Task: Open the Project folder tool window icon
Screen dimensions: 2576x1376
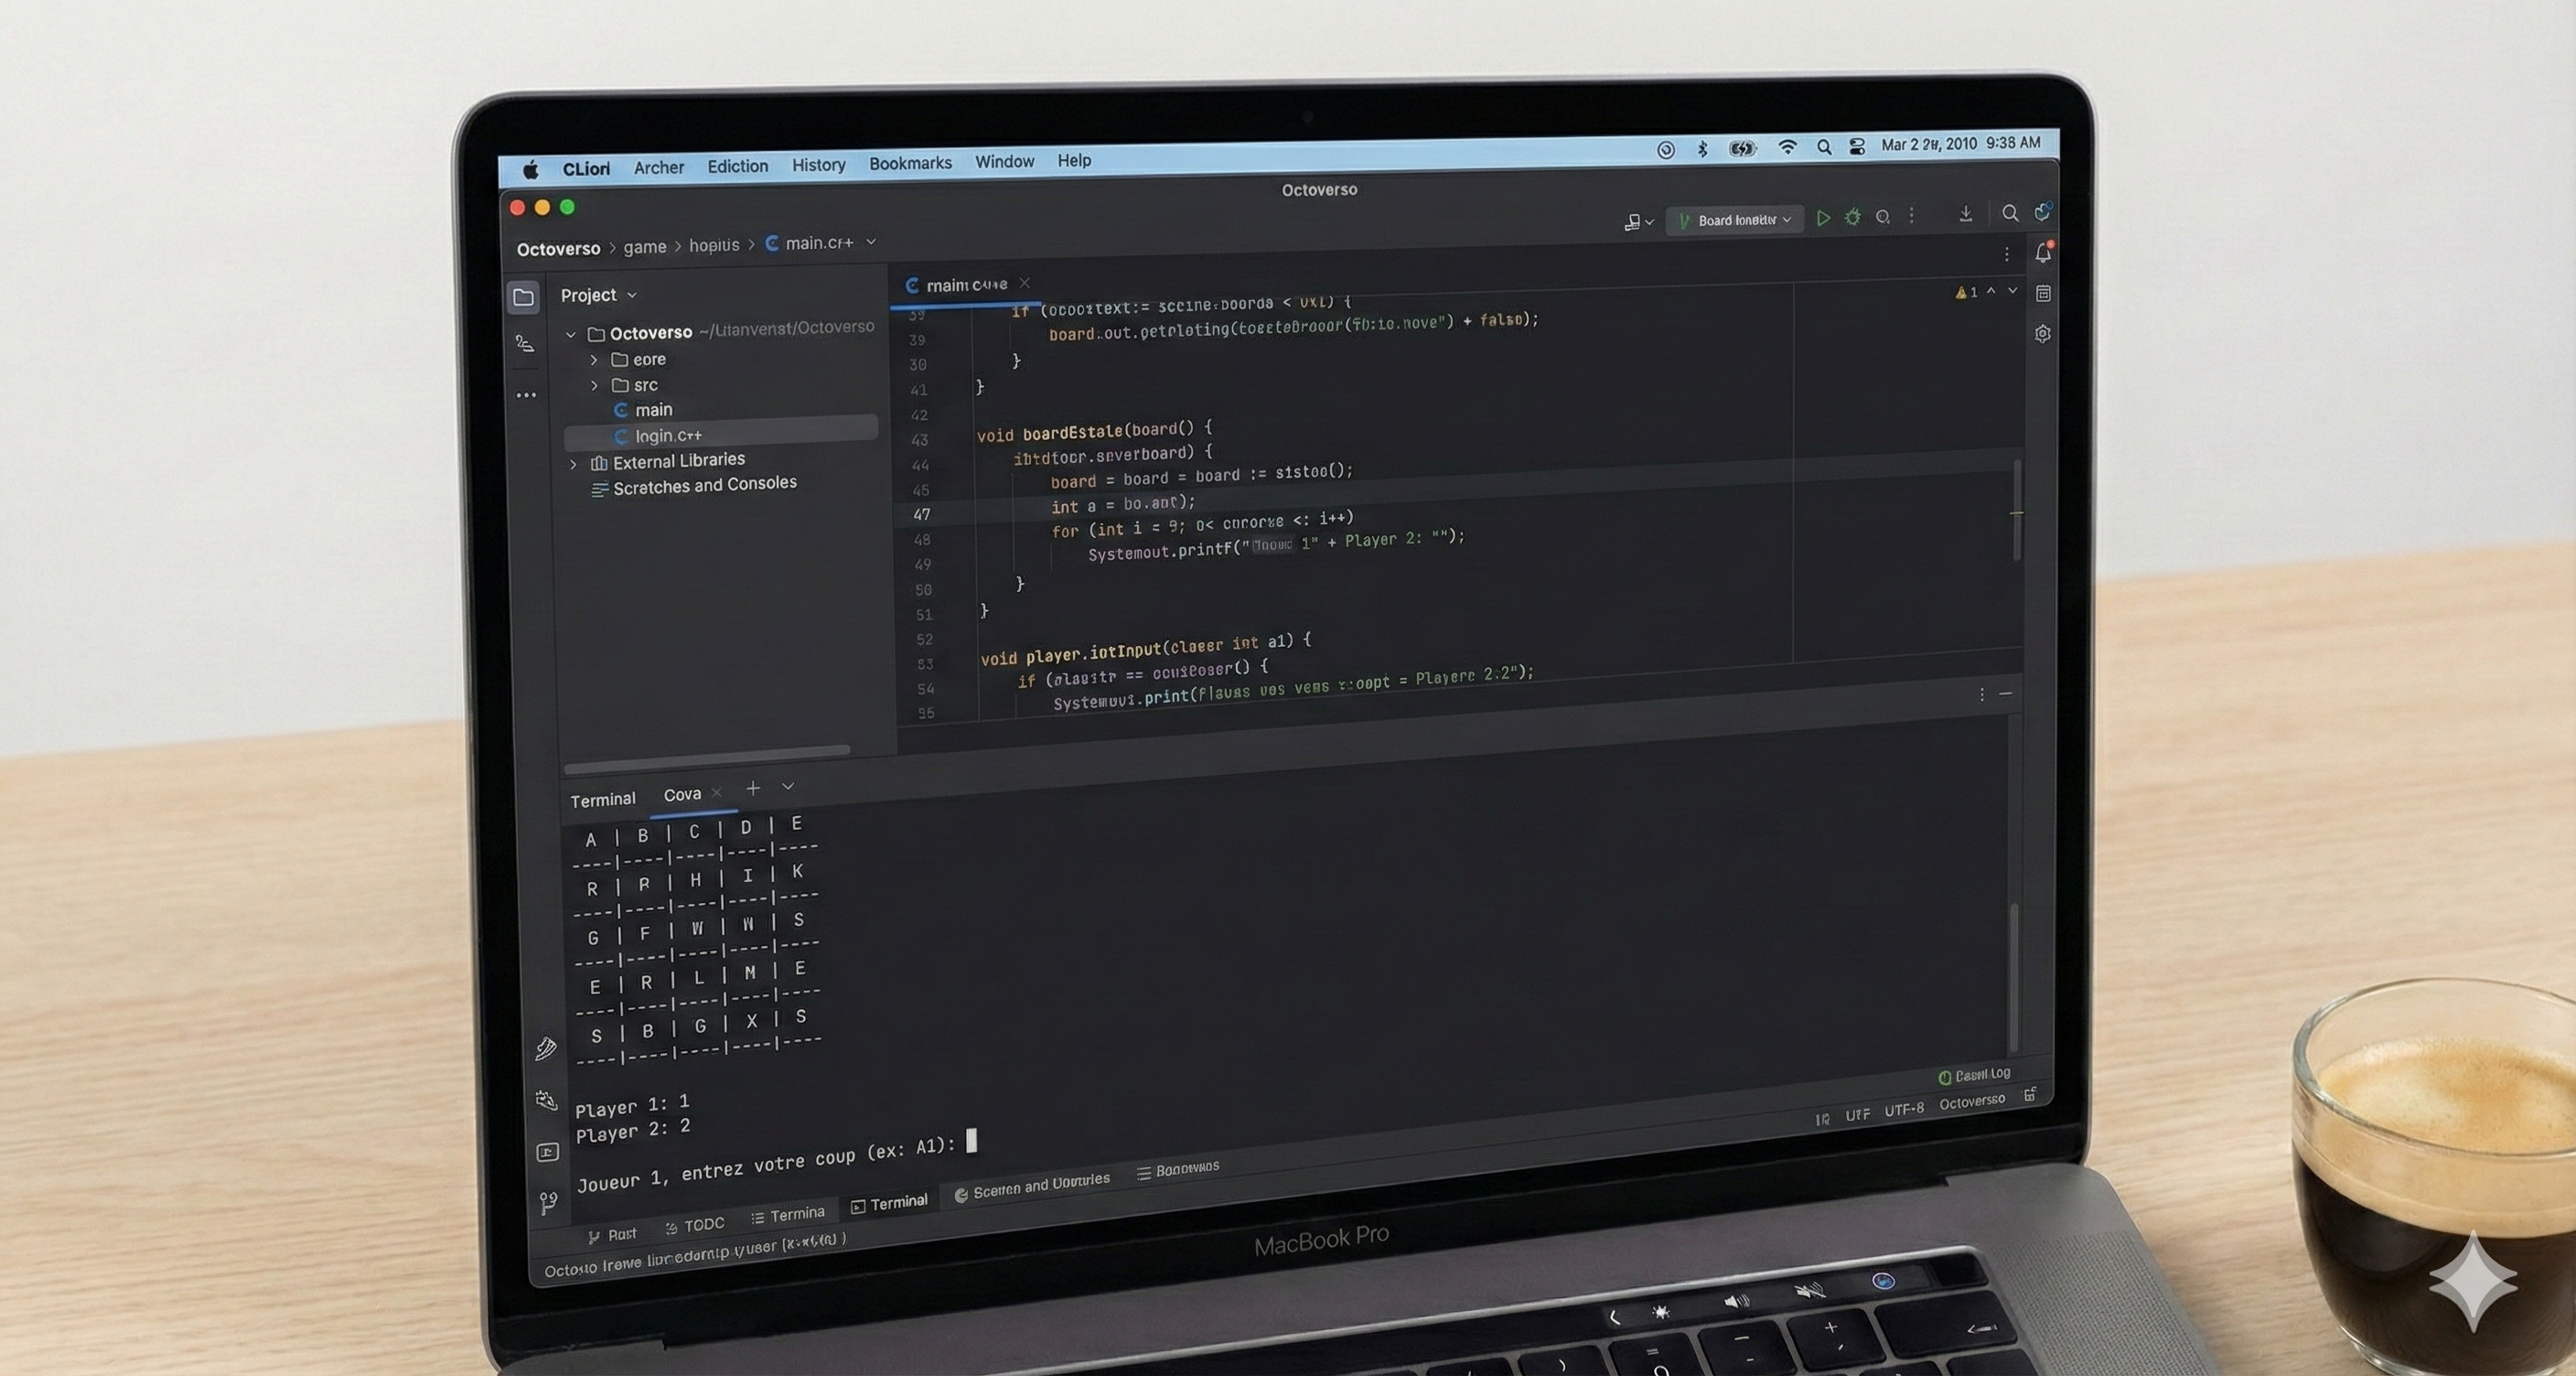Action: (523, 297)
